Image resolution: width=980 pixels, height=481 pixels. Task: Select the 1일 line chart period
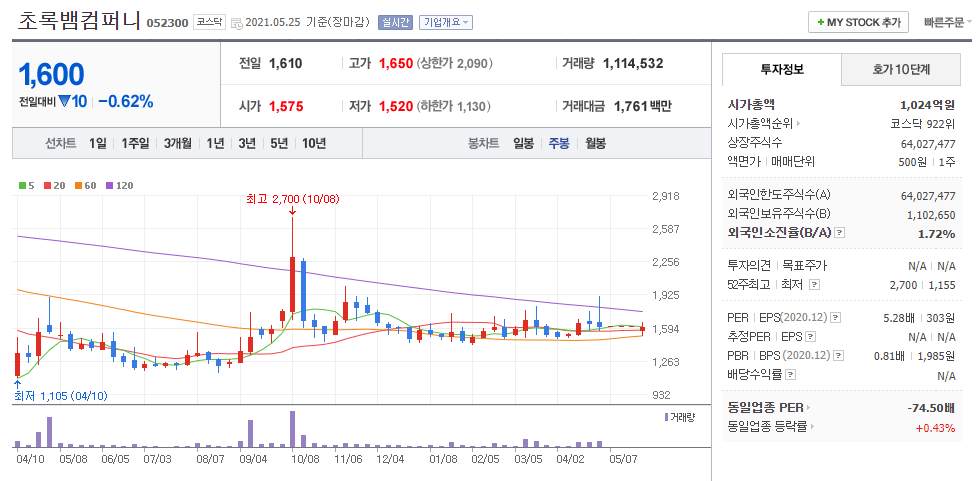pos(98,143)
